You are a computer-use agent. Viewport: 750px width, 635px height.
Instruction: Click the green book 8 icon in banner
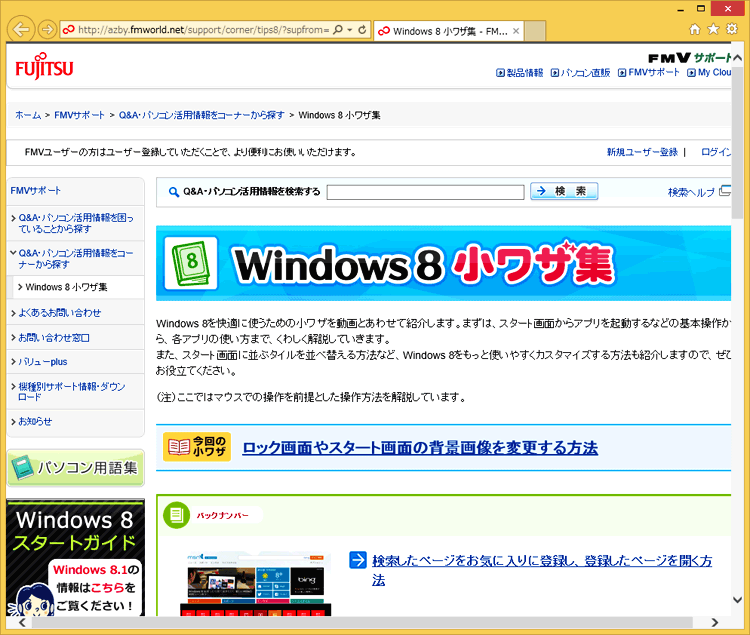[x=191, y=263]
